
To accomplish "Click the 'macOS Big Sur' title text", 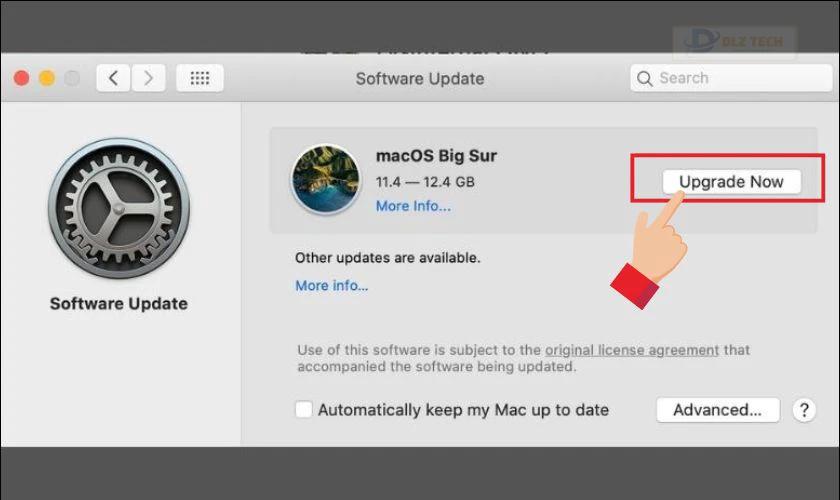I will [x=436, y=156].
